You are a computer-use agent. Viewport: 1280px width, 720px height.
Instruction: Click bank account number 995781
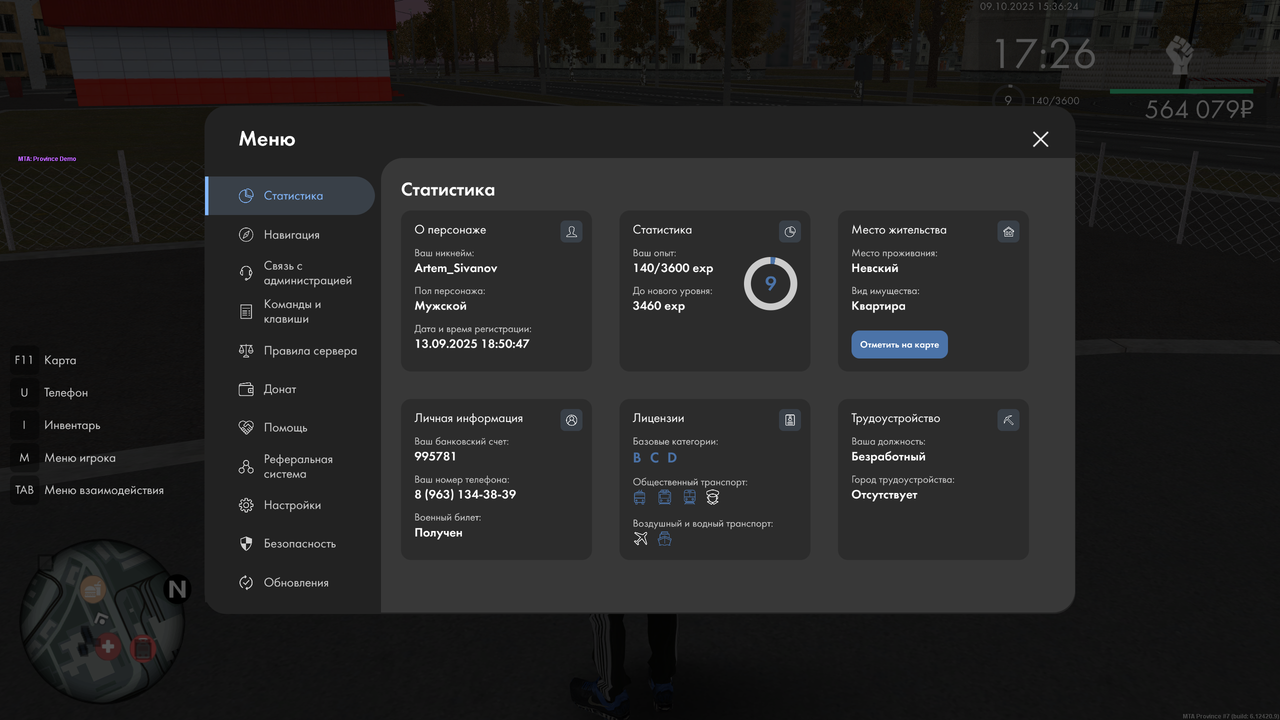click(436, 456)
